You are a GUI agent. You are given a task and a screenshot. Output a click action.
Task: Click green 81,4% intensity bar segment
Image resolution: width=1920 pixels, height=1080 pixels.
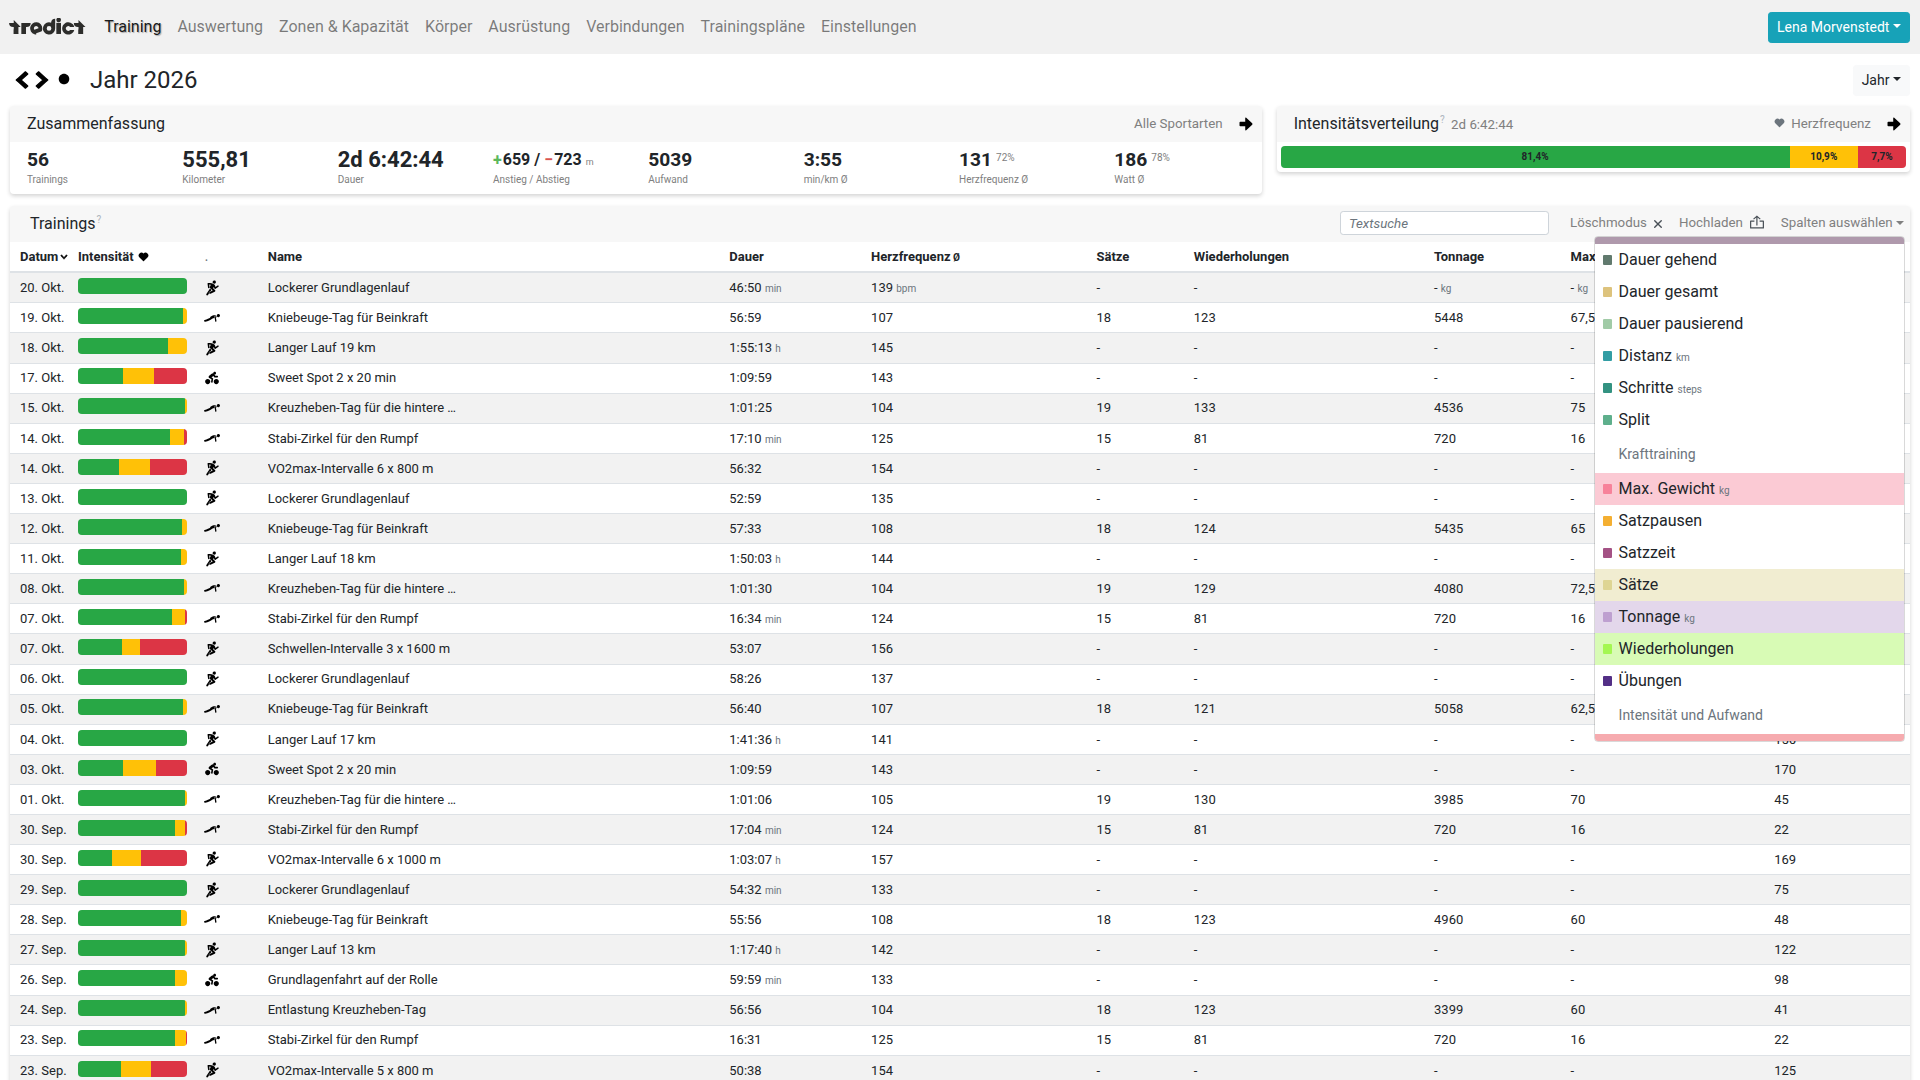[1535, 157]
